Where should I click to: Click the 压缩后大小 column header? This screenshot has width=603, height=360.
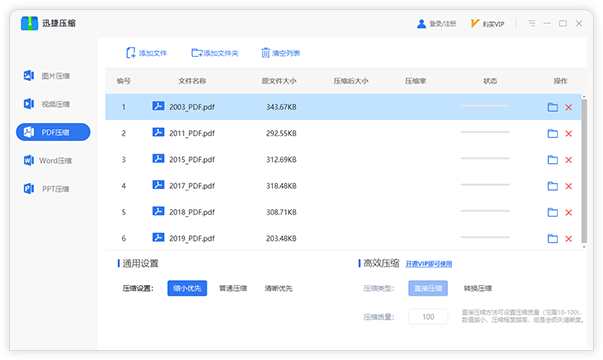pyautogui.click(x=351, y=81)
